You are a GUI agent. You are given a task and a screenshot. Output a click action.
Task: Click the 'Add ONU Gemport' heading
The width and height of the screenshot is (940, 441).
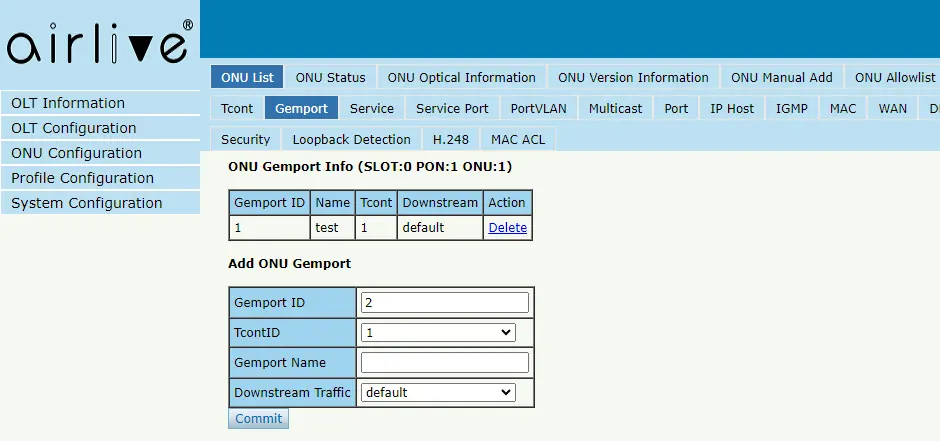[x=290, y=264]
